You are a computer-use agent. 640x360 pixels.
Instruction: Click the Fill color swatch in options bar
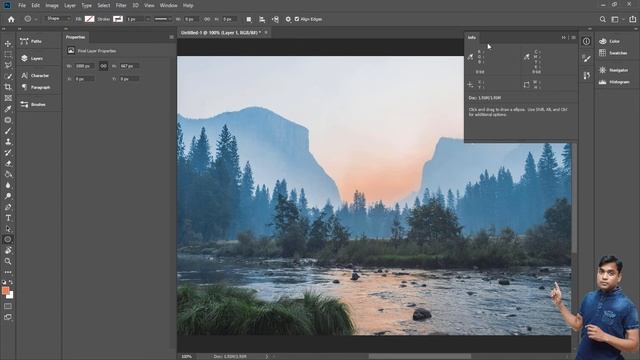89,19
